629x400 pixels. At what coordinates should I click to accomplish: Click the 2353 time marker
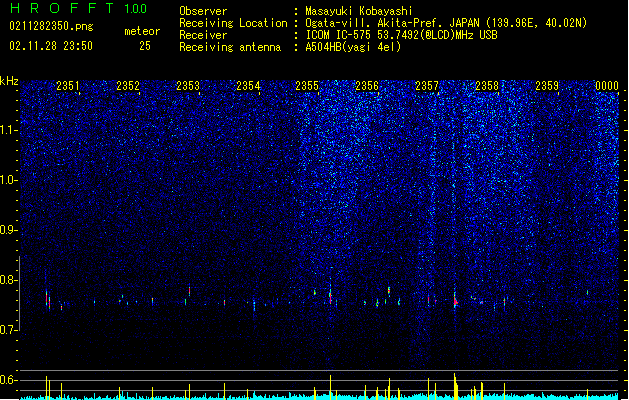point(188,86)
